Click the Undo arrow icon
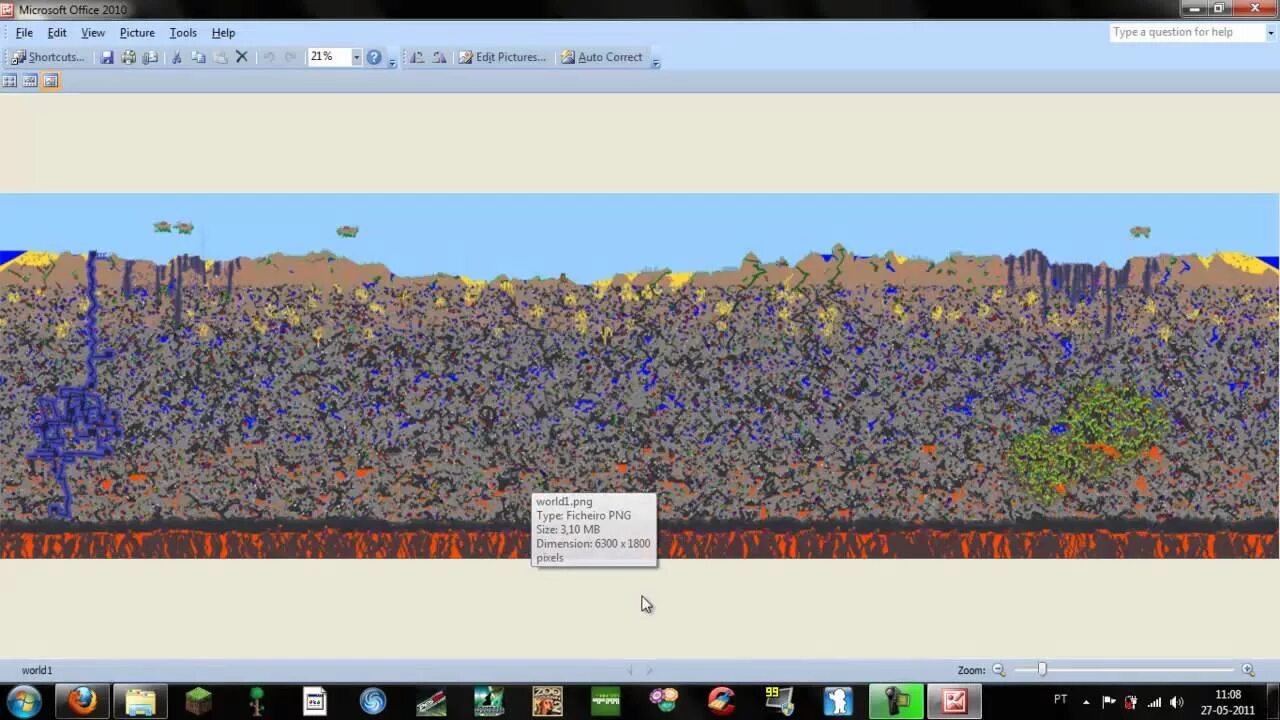Screen dimensions: 1280x720 coord(268,57)
